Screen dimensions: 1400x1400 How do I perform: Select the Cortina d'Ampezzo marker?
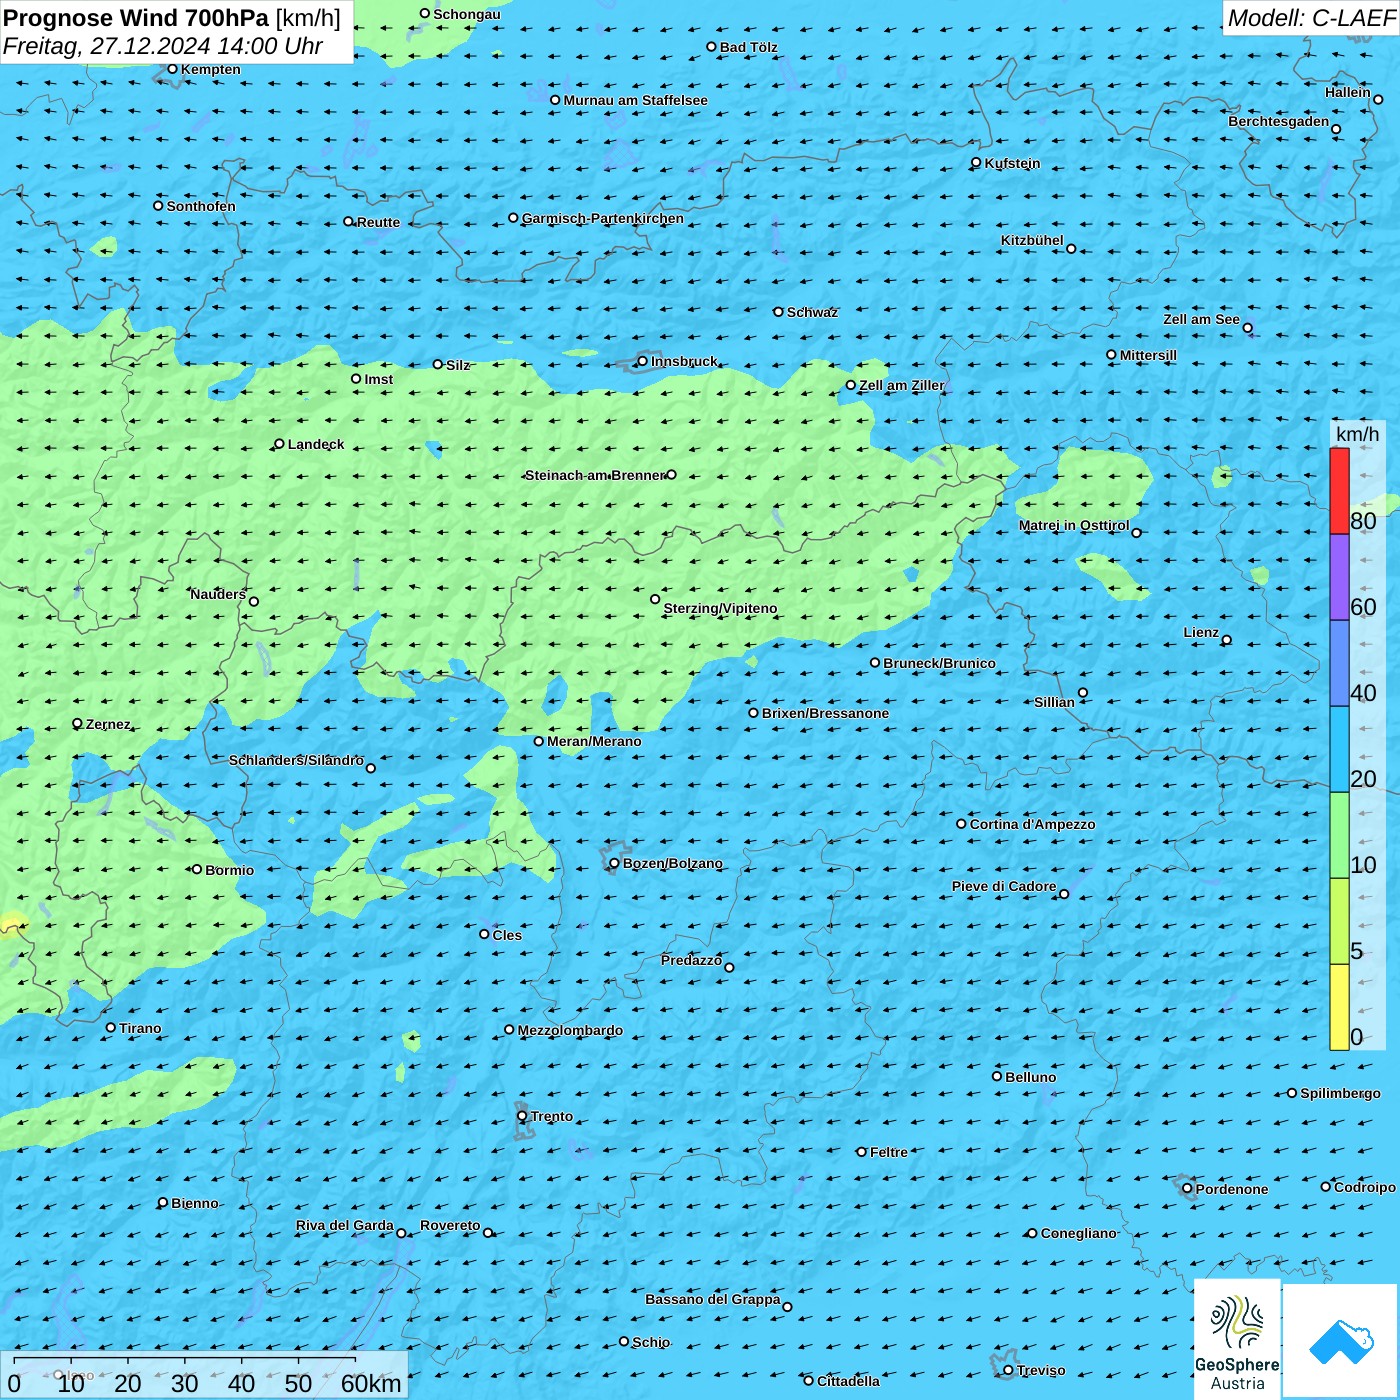pos(961,824)
